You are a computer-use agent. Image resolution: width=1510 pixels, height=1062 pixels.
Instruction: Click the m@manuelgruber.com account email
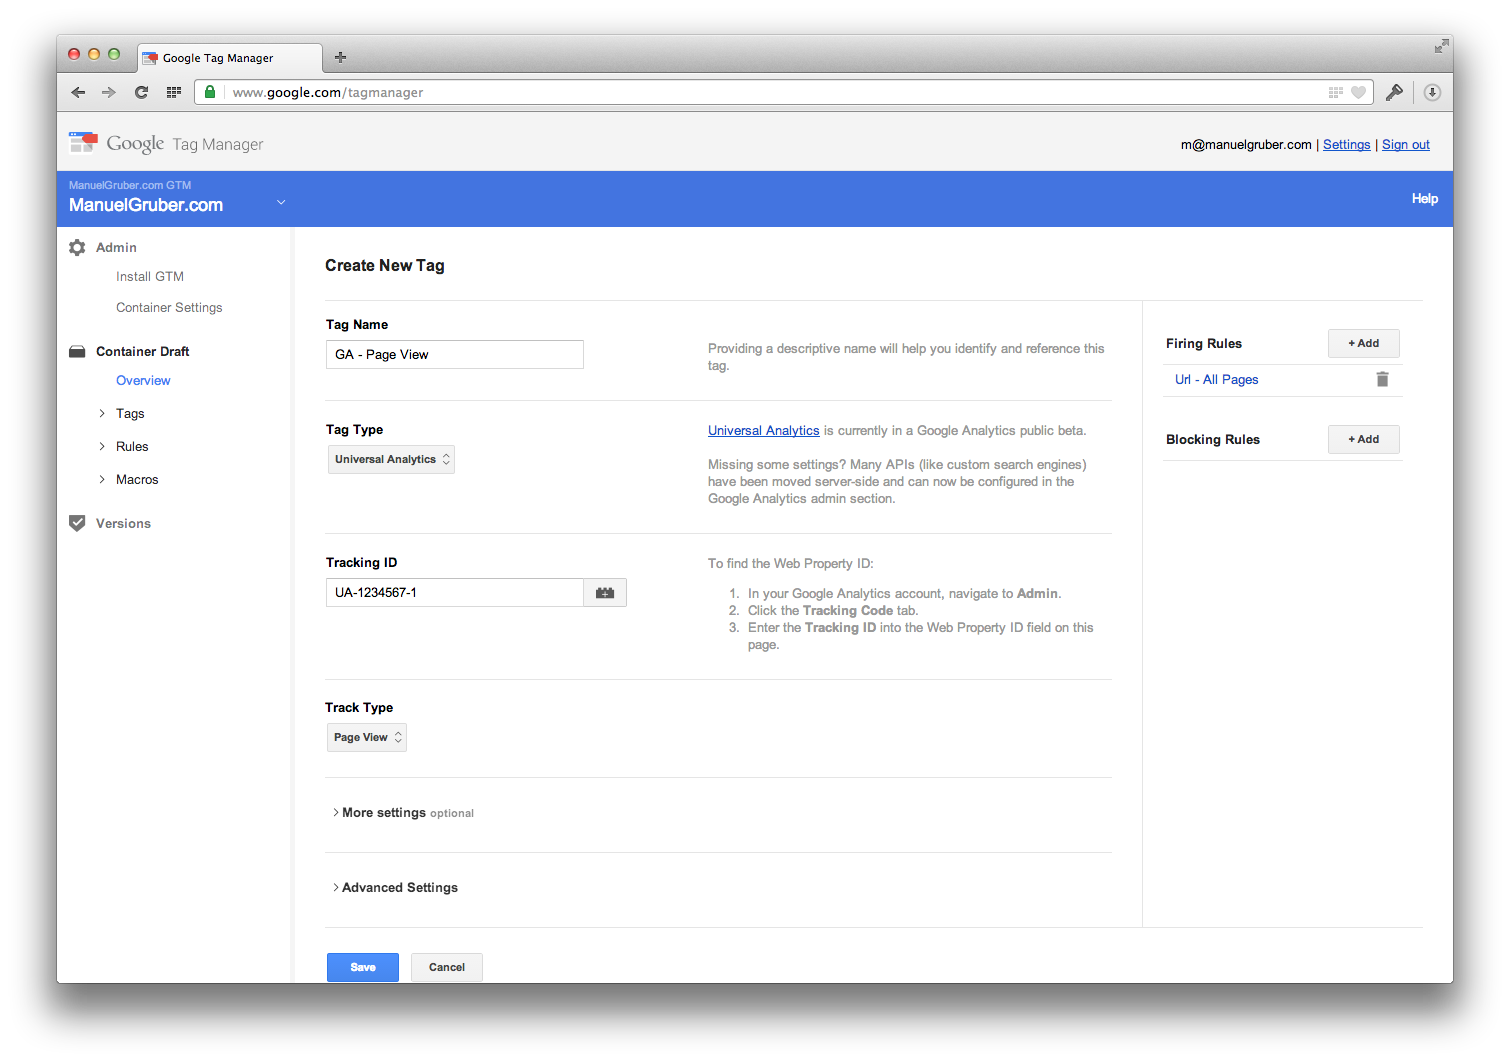click(x=1246, y=144)
